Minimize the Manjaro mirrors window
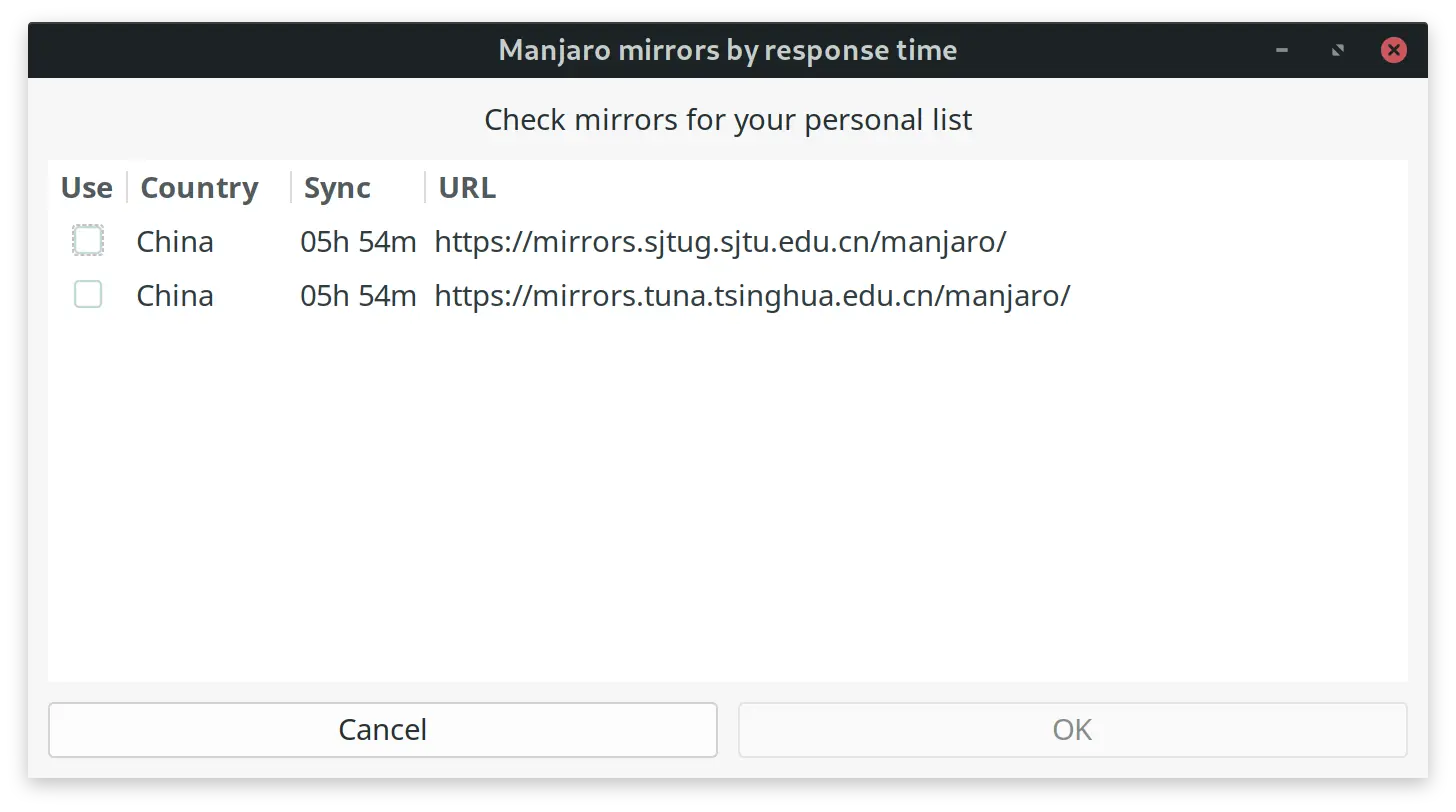Screen dimensions: 1456x812 click(x=1282, y=50)
